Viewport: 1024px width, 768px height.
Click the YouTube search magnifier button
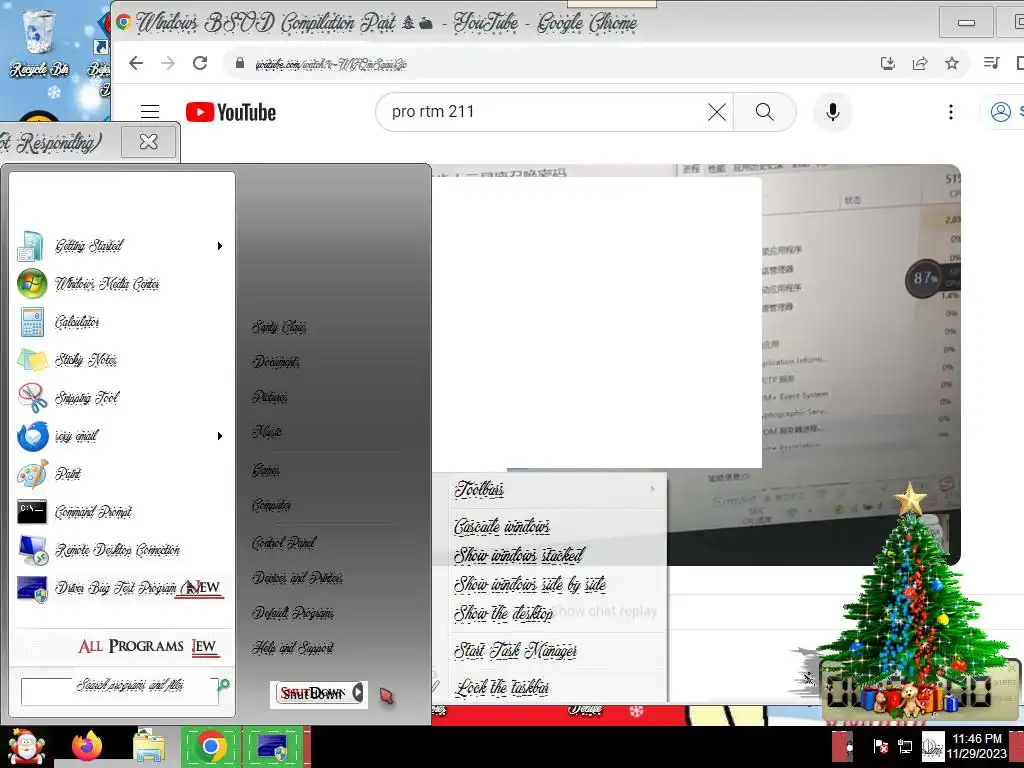pyautogui.click(x=765, y=112)
